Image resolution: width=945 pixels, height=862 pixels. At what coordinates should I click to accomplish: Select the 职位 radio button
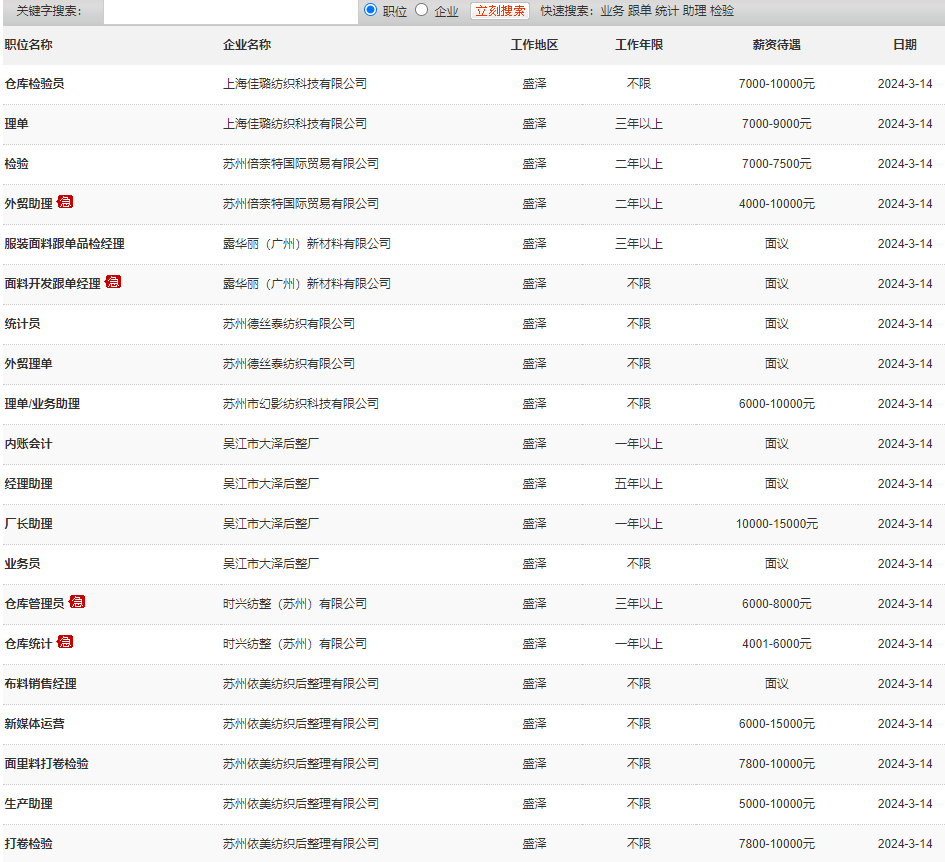[372, 12]
